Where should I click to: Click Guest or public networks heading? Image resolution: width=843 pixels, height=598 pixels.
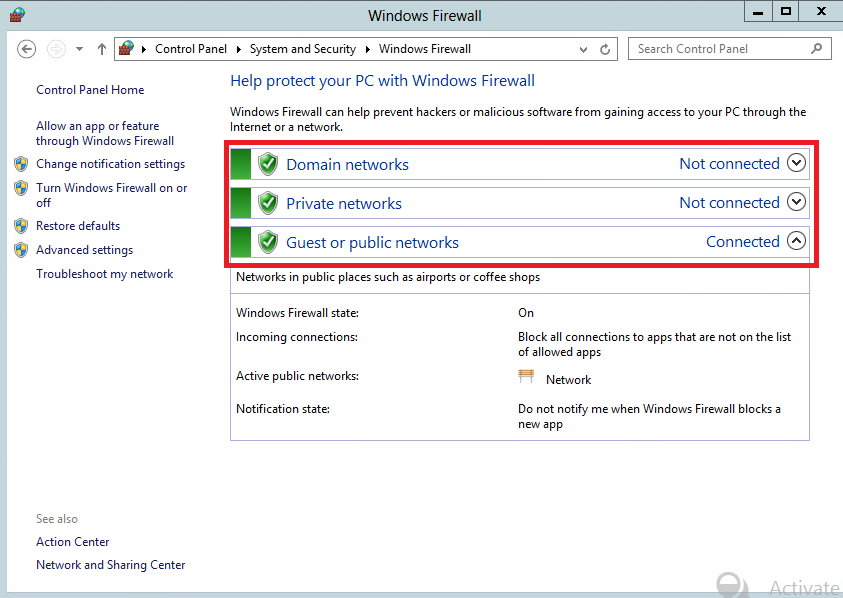coord(372,243)
